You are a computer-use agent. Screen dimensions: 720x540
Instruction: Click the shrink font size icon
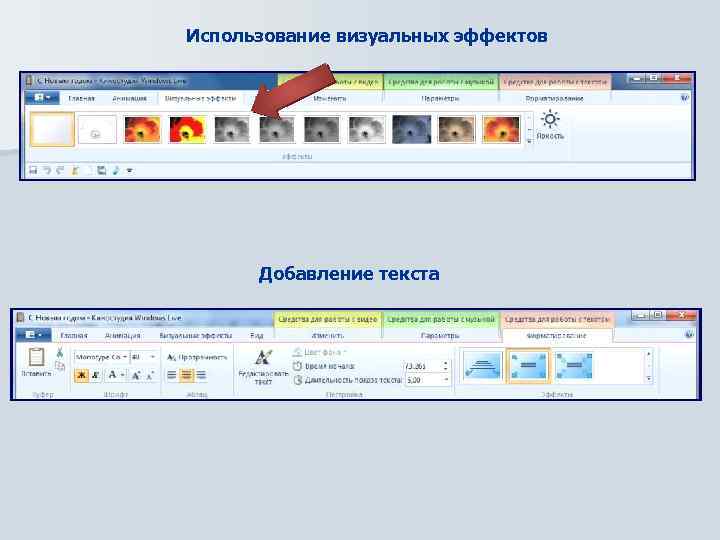click(x=150, y=375)
